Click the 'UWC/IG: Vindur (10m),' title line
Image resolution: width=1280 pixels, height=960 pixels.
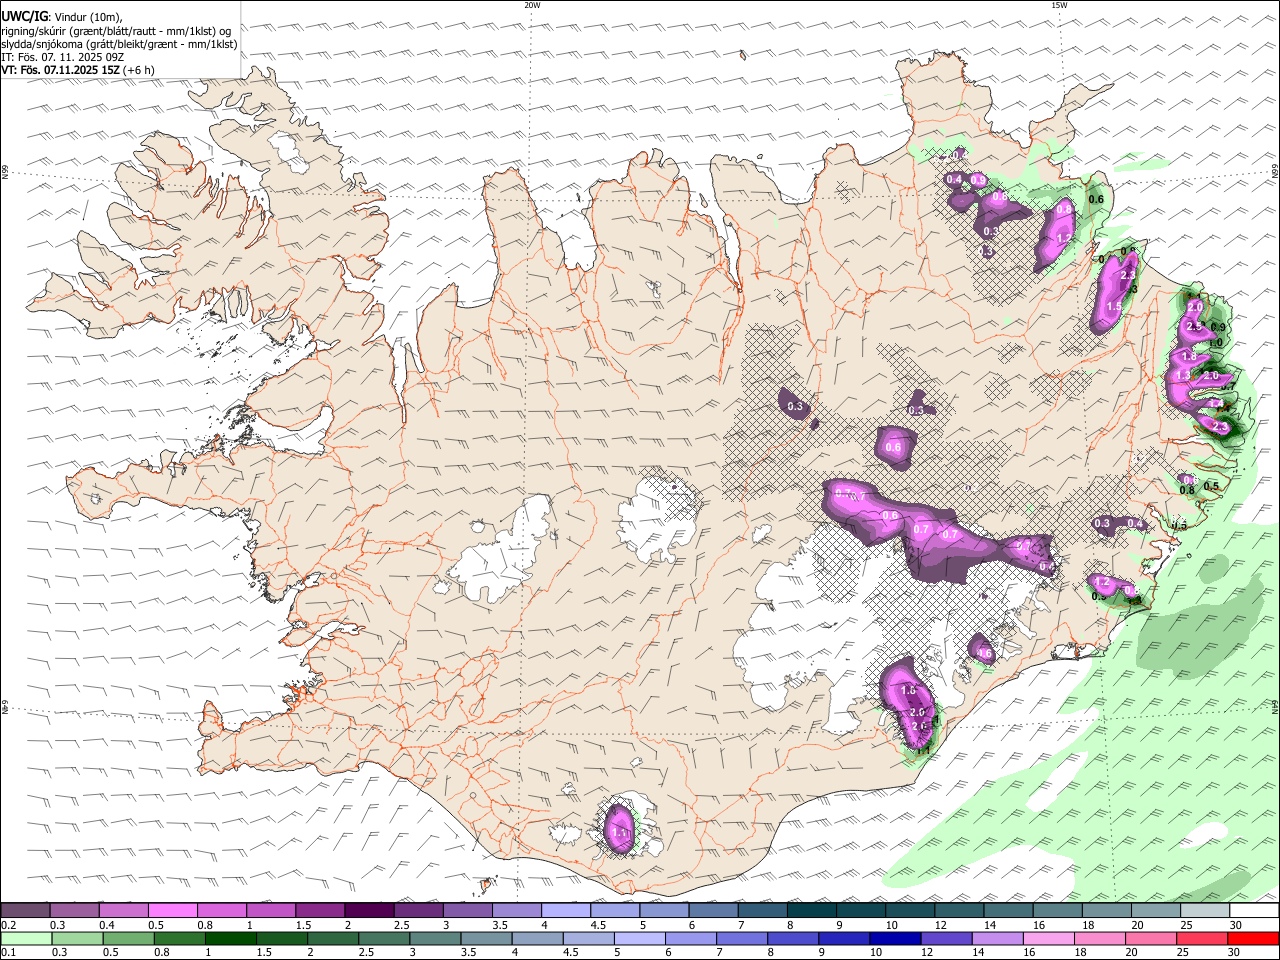click(x=61, y=17)
